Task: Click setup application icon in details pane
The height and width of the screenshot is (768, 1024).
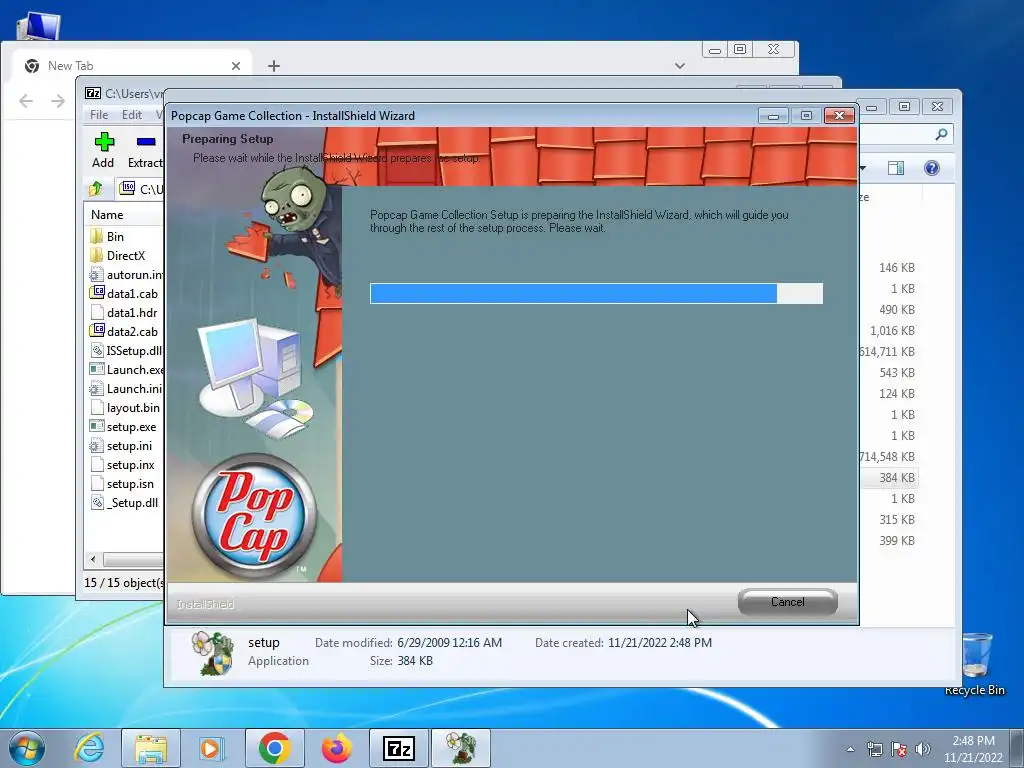Action: pos(213,652)
